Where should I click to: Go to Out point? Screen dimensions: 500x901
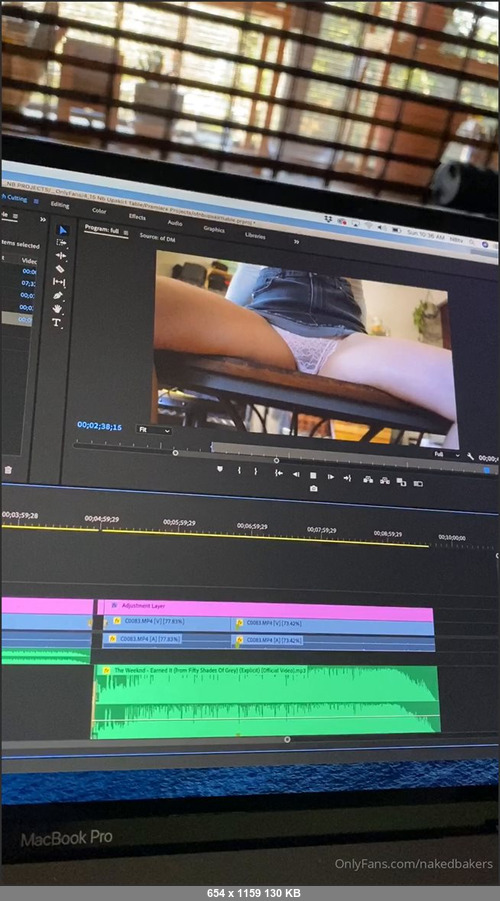click(347, 478)
